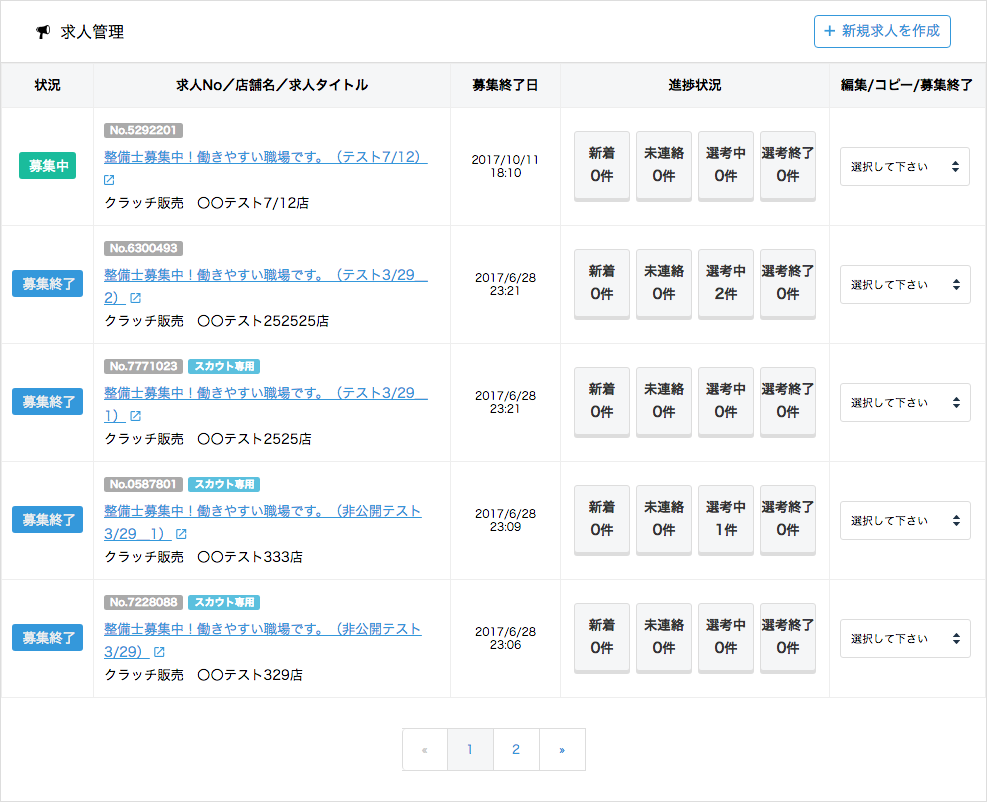Screen dimensions: 987x802
Task: Click external link icon beside job No.7771023 title
Action: (135, 416)
